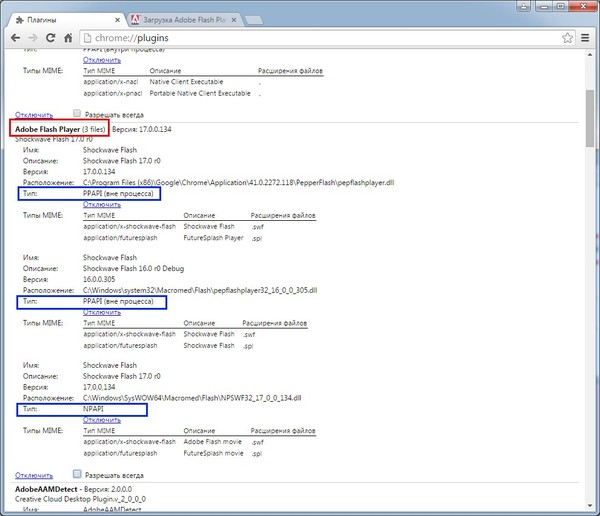Open the Chrome hamburger menu

(x=585, y=38)
